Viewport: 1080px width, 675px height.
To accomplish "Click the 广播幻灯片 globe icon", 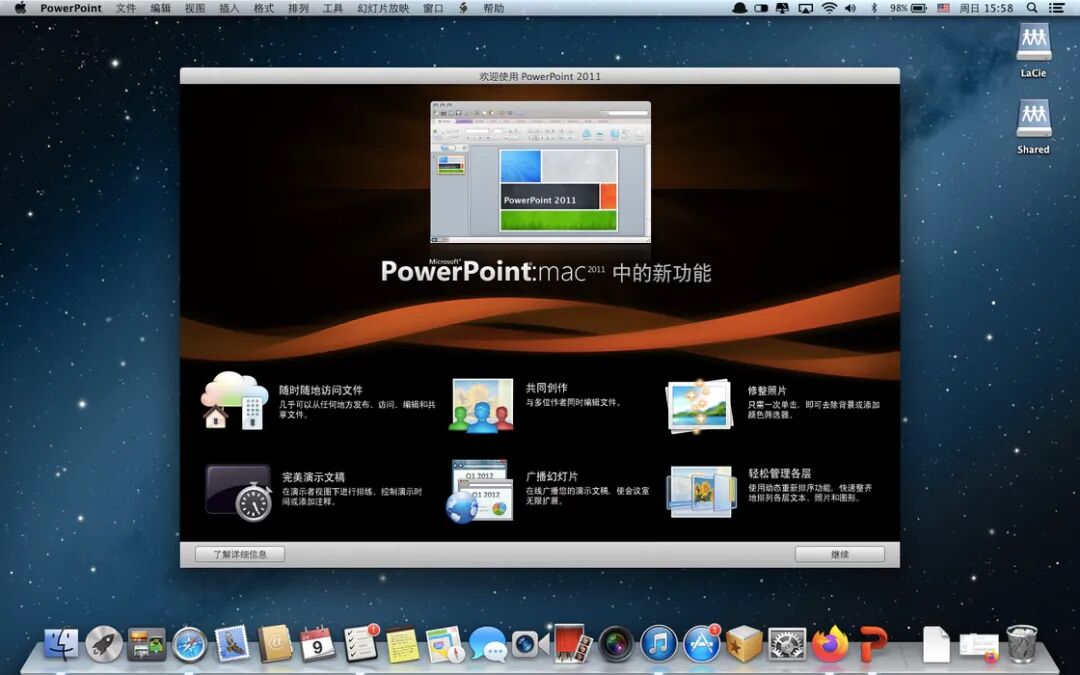I will (479, 491).
